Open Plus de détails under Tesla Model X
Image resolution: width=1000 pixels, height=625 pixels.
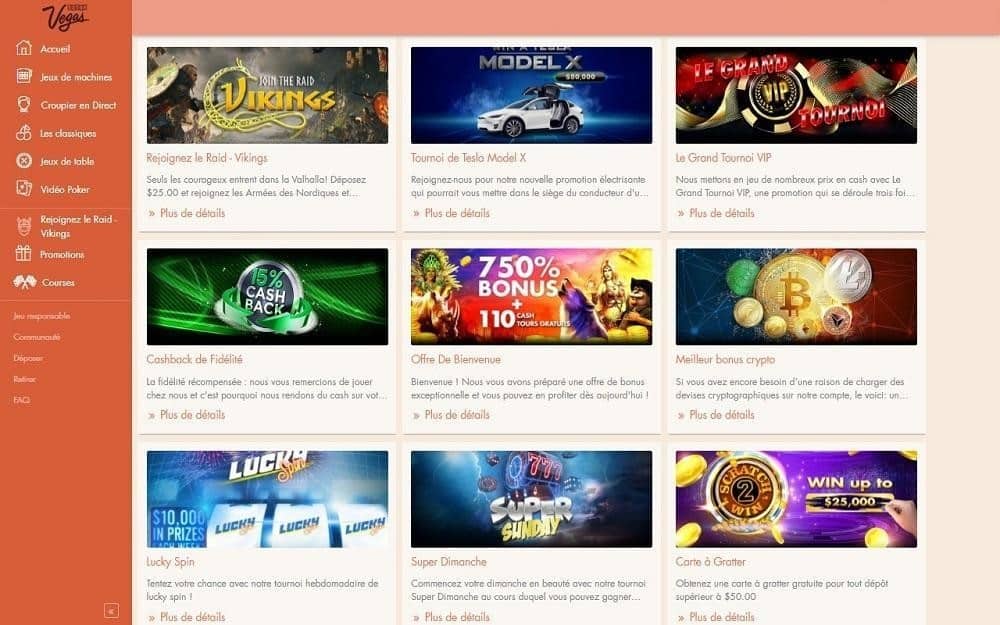(457, 213)
